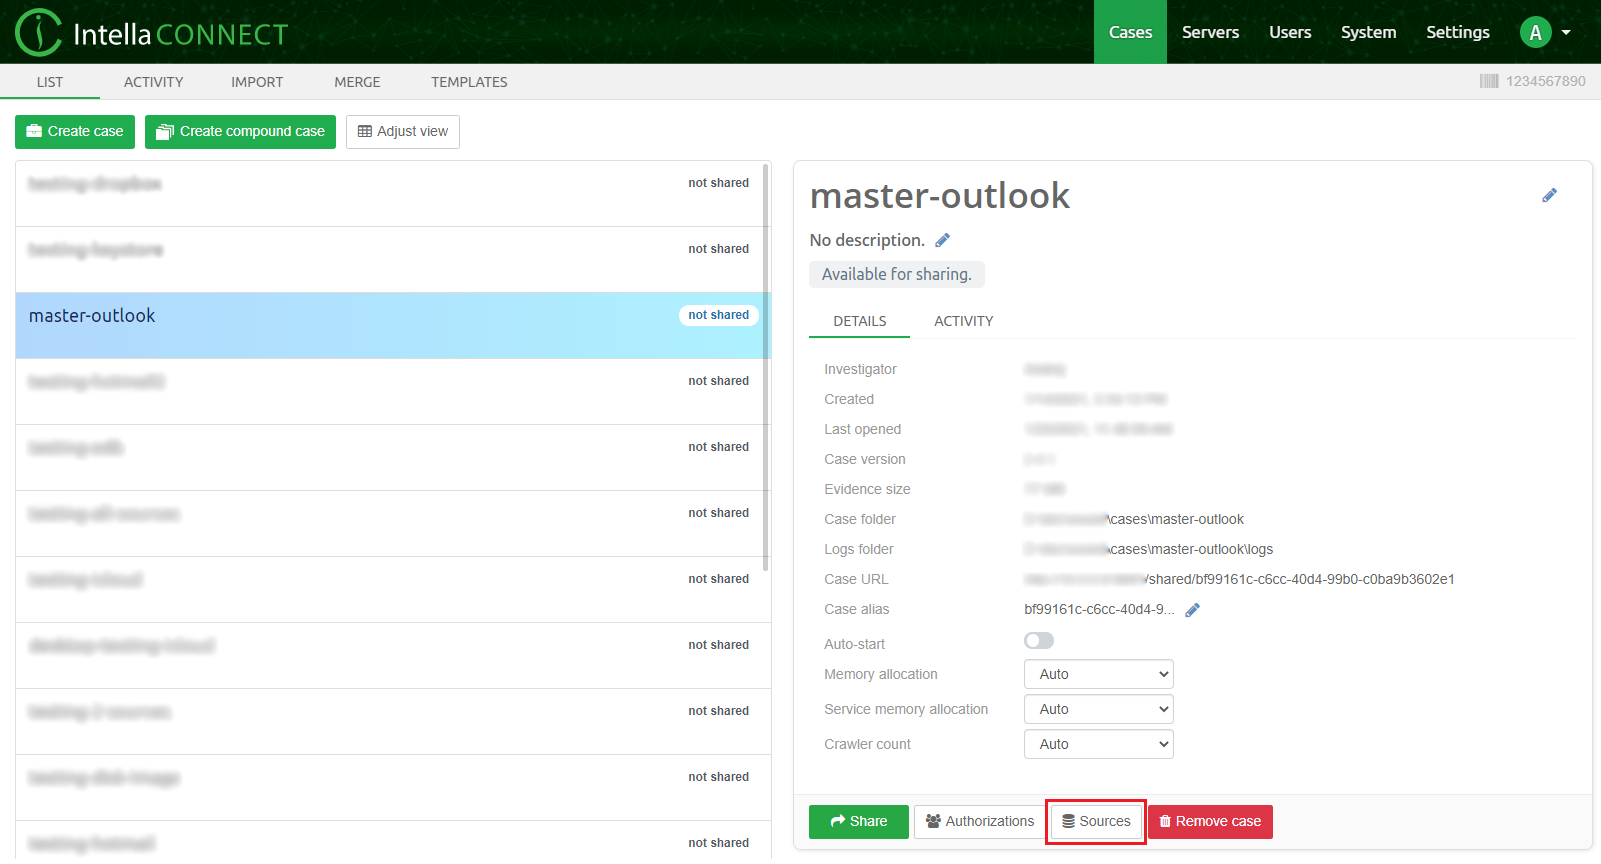The width and height of the screenshot is (1601, 864).
Task: Click pencil icon beside master-outlook title
Action: tap(1549, 196)
